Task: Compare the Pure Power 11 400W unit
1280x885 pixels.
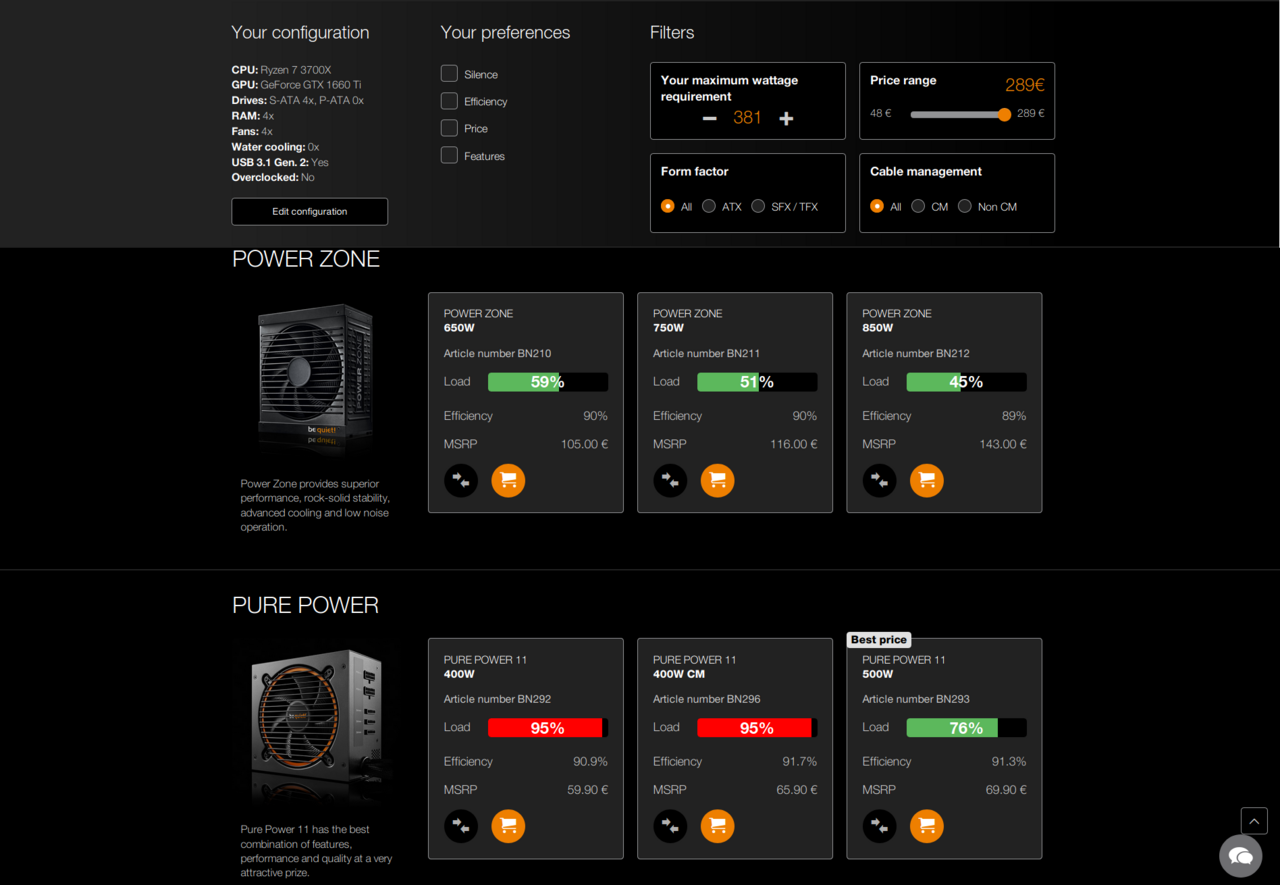Action: (x=461, y=826)
